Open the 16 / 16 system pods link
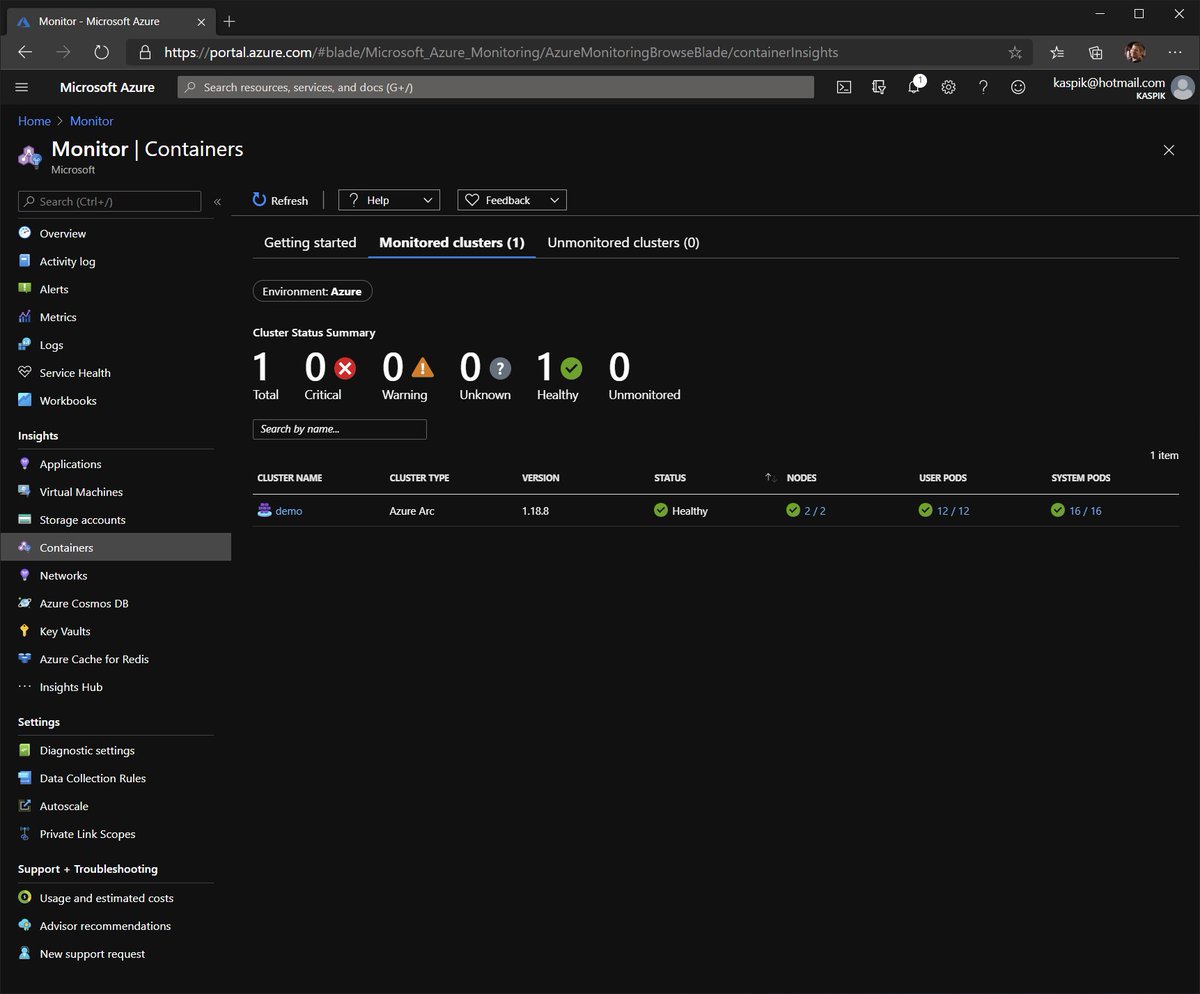 click(x=1085, y=511)
